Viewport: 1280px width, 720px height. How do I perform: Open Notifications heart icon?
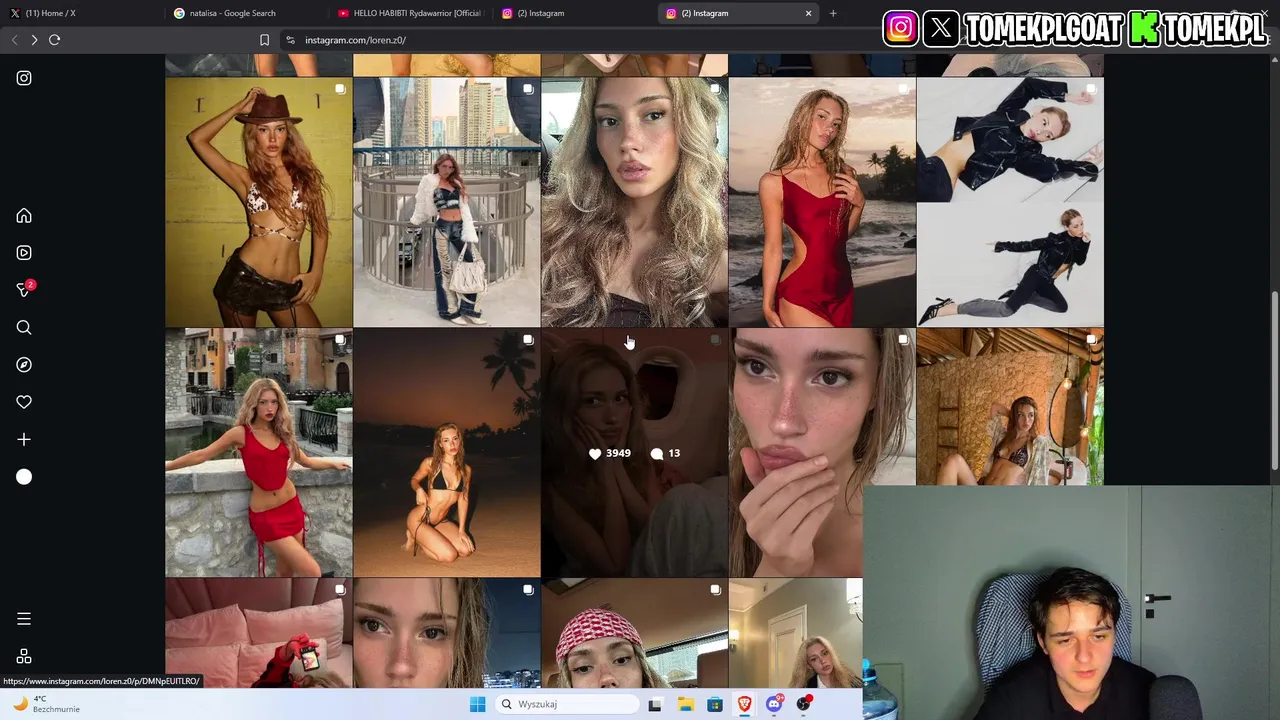click(24, 402)
